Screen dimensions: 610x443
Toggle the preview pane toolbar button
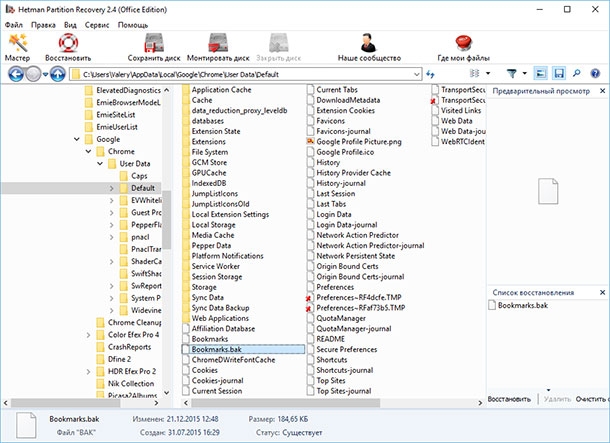pyautogui.click(x=540, y=73)
